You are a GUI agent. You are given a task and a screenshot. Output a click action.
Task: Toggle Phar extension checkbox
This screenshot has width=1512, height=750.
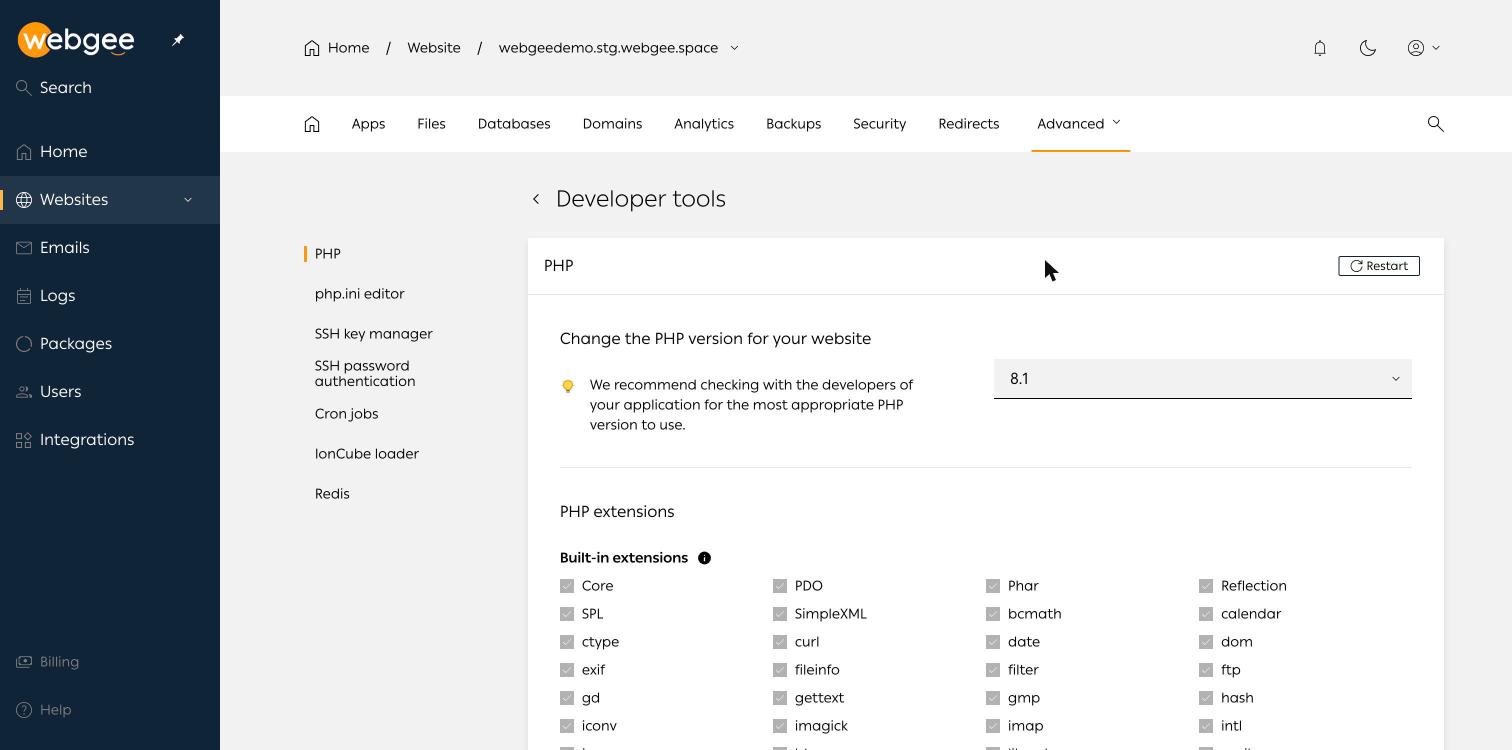tap(993, 586)
